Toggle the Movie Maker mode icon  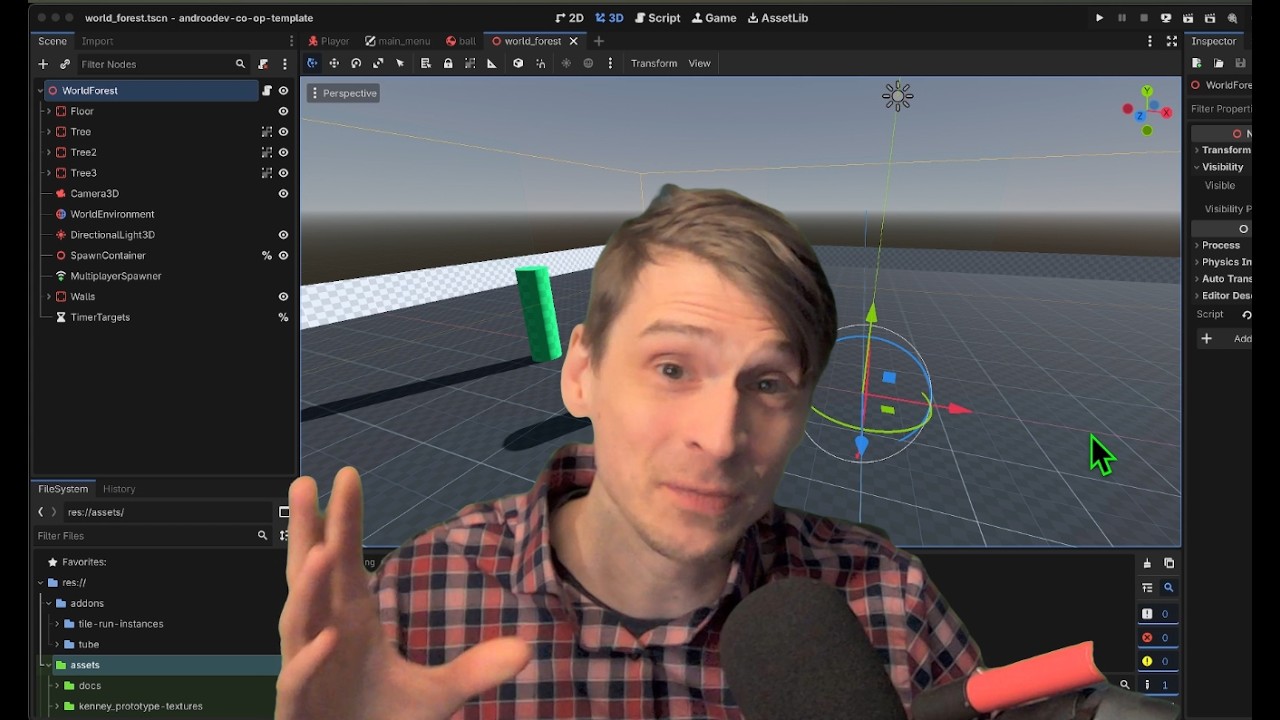click(x=1232, y=18)
